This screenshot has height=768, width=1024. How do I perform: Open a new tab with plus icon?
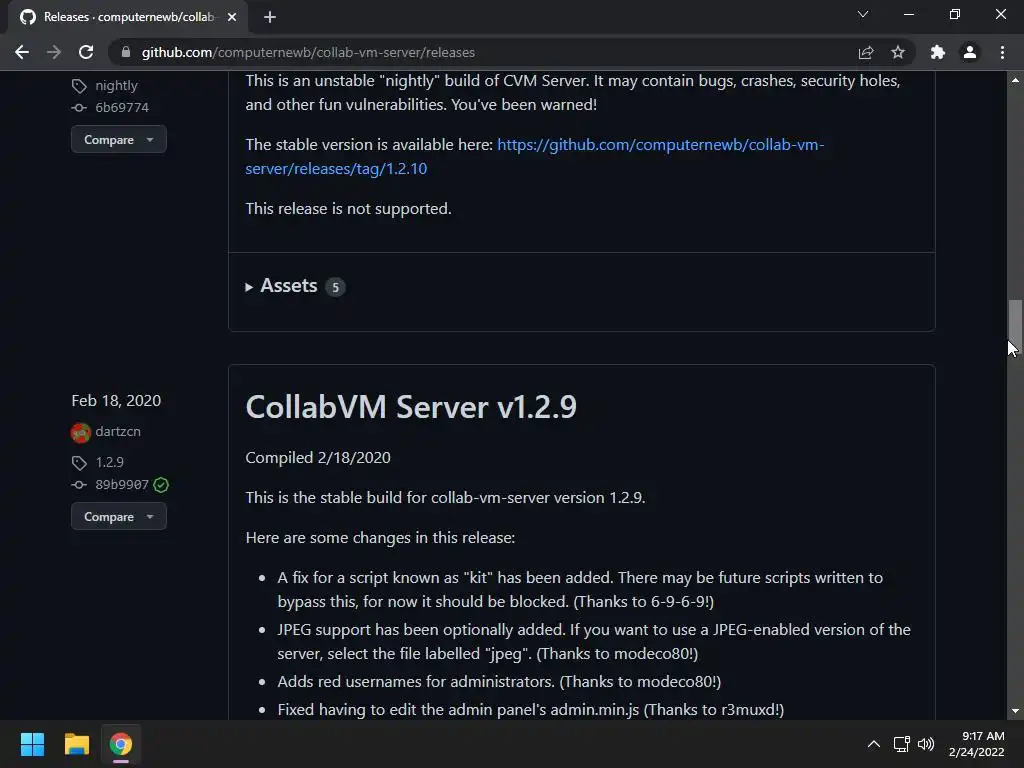(270, 17)
